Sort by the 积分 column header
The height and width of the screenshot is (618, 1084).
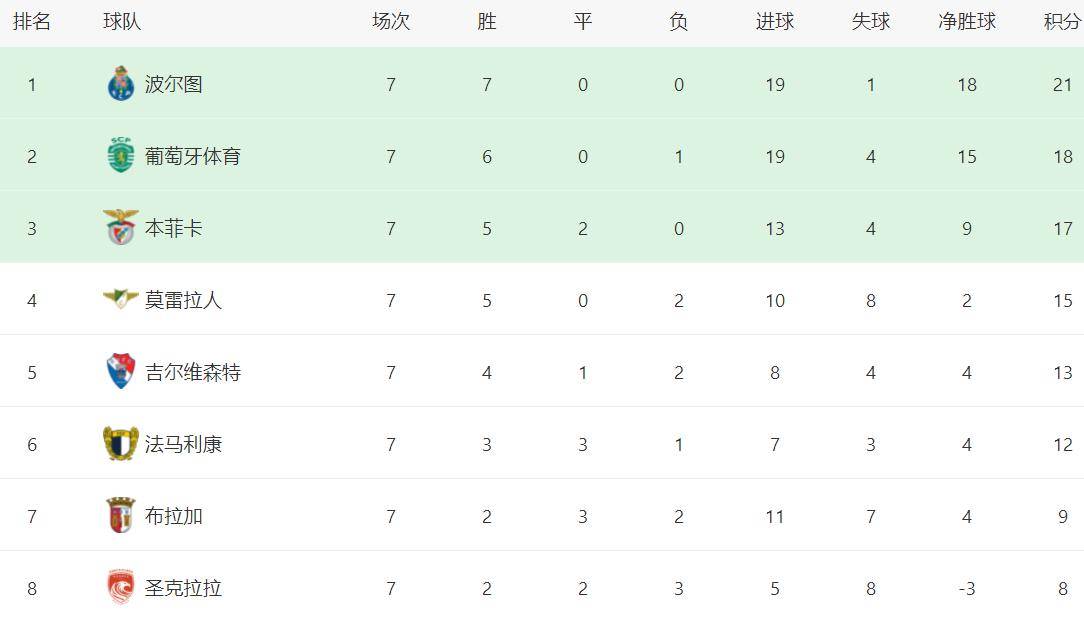(x=1062, y=22)
